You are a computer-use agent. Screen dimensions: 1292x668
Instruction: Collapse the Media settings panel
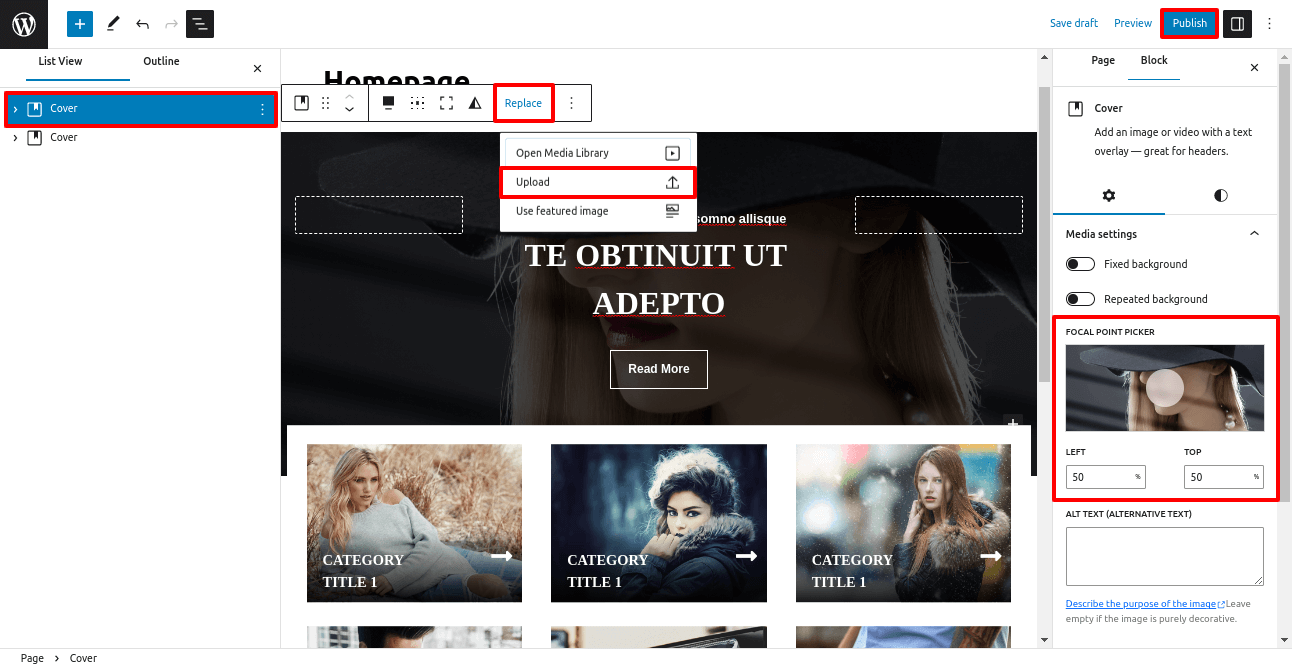click(x=1254, y=234)
